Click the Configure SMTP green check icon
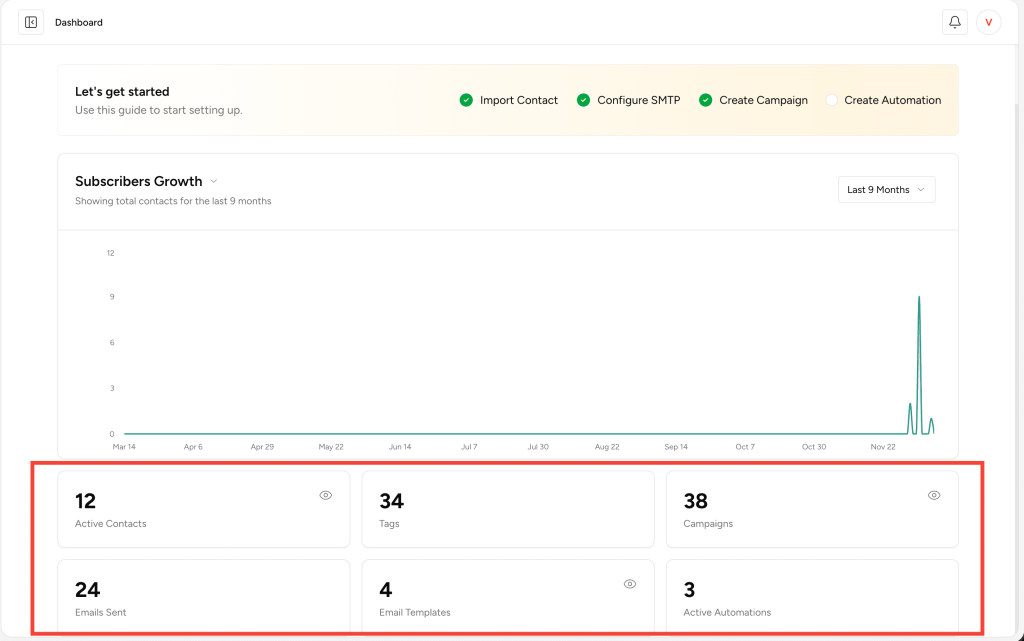This screenshot has width=1024, height=641. pos(583,100)
